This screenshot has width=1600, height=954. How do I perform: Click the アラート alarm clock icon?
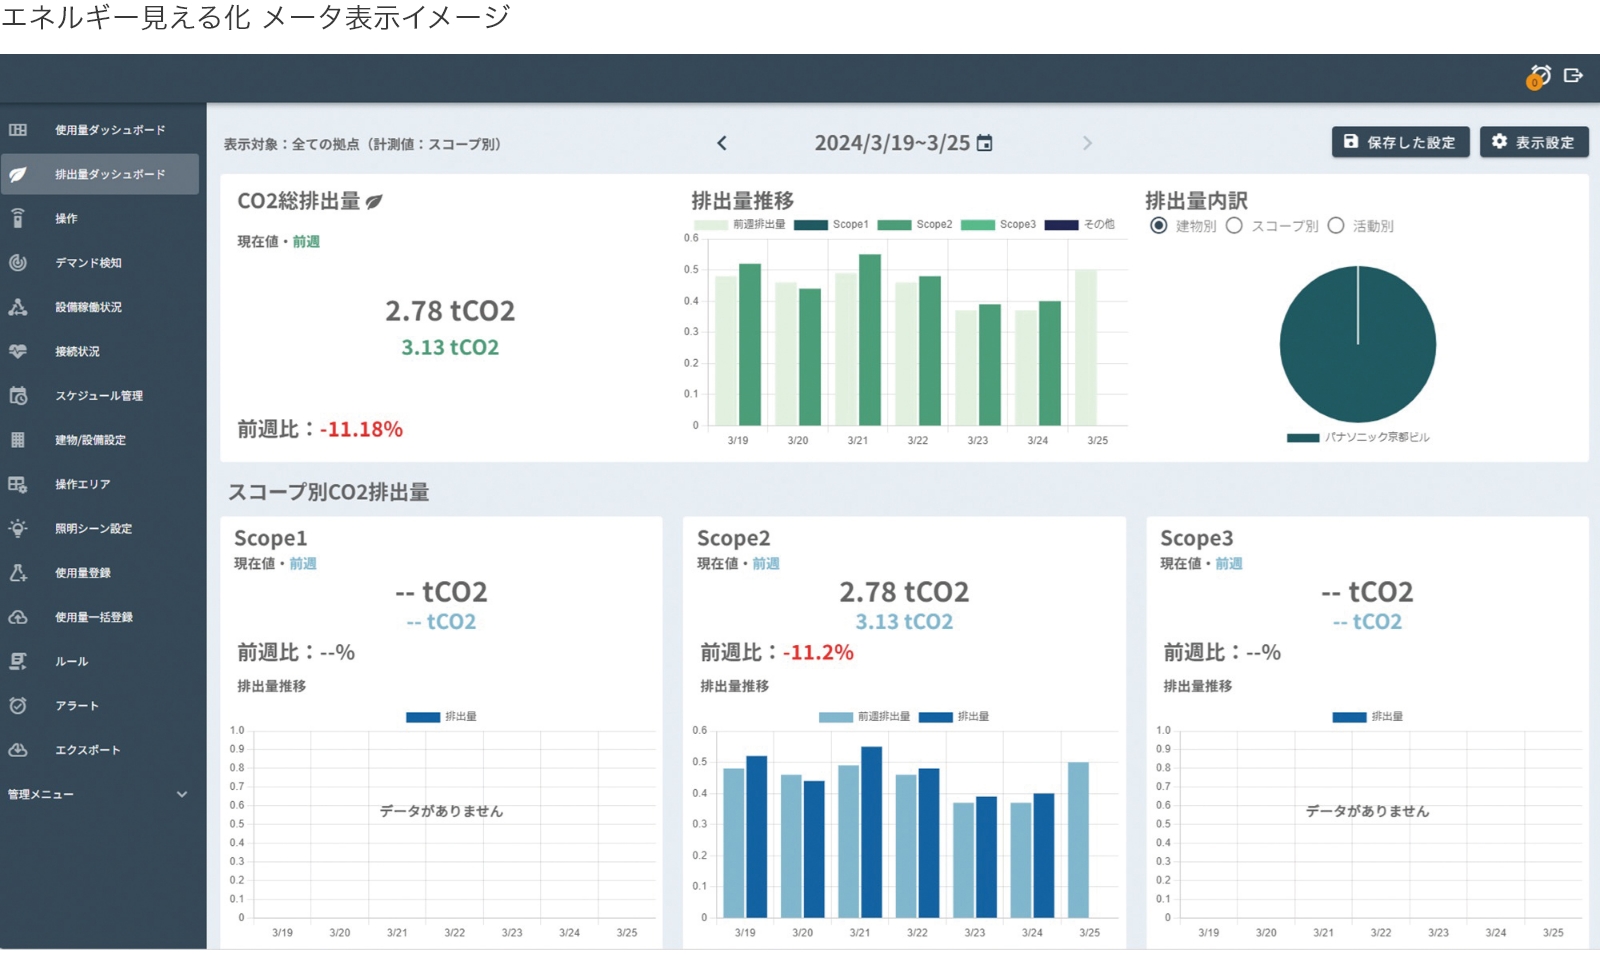(x=18, y=706)
